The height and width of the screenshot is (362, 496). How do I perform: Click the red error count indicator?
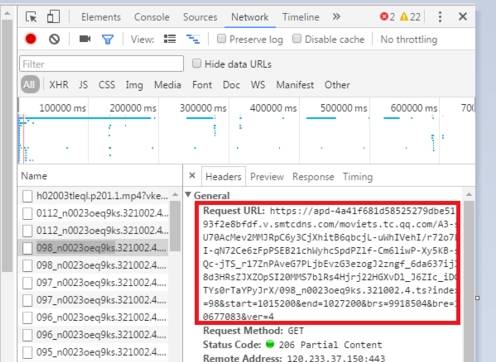coord(387,17)
